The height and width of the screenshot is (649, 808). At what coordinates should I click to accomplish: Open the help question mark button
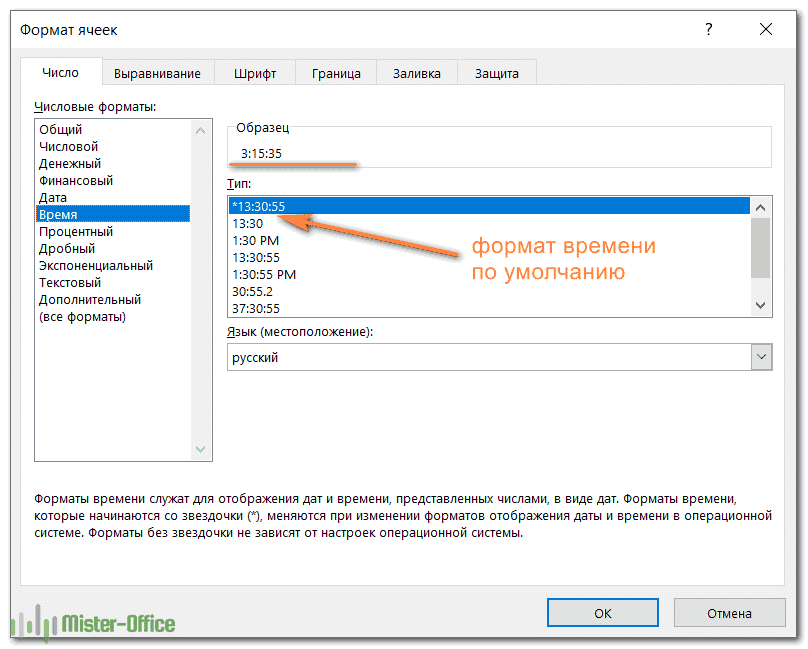click(711, 29)
